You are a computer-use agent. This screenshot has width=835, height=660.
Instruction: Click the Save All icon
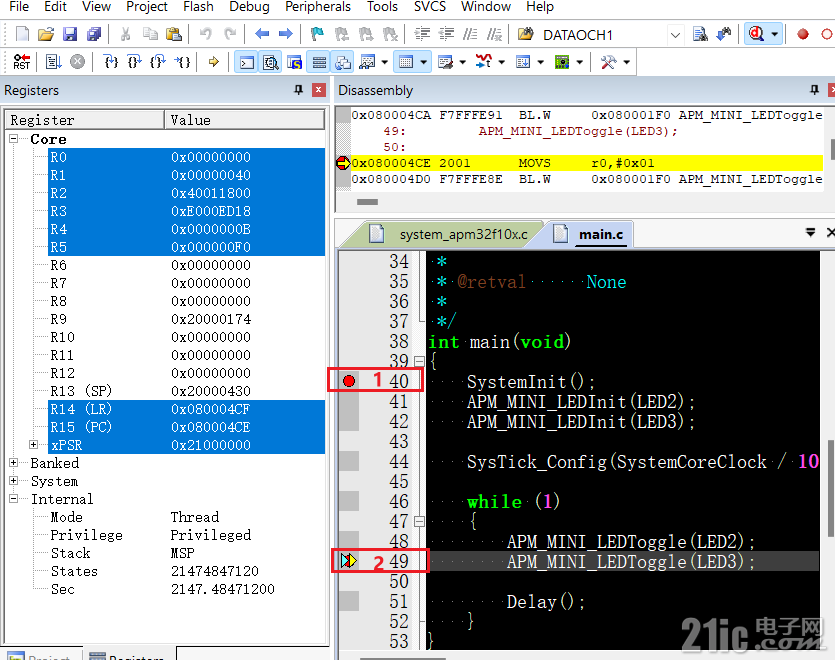94,34
